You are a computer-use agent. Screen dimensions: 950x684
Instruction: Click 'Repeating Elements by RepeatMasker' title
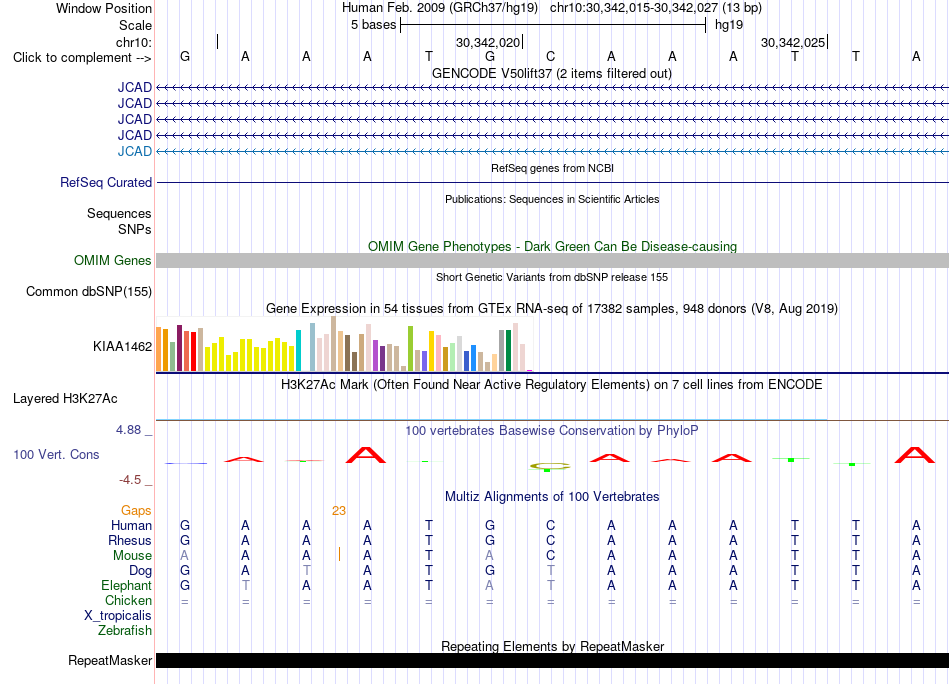click(x=552, y=646)
